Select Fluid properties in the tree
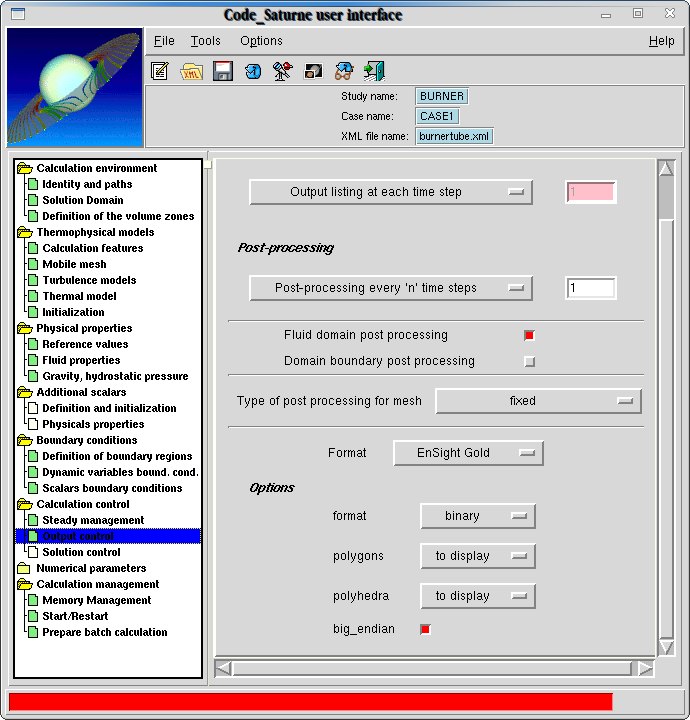690x720 pixels. (x=81, y=360)
